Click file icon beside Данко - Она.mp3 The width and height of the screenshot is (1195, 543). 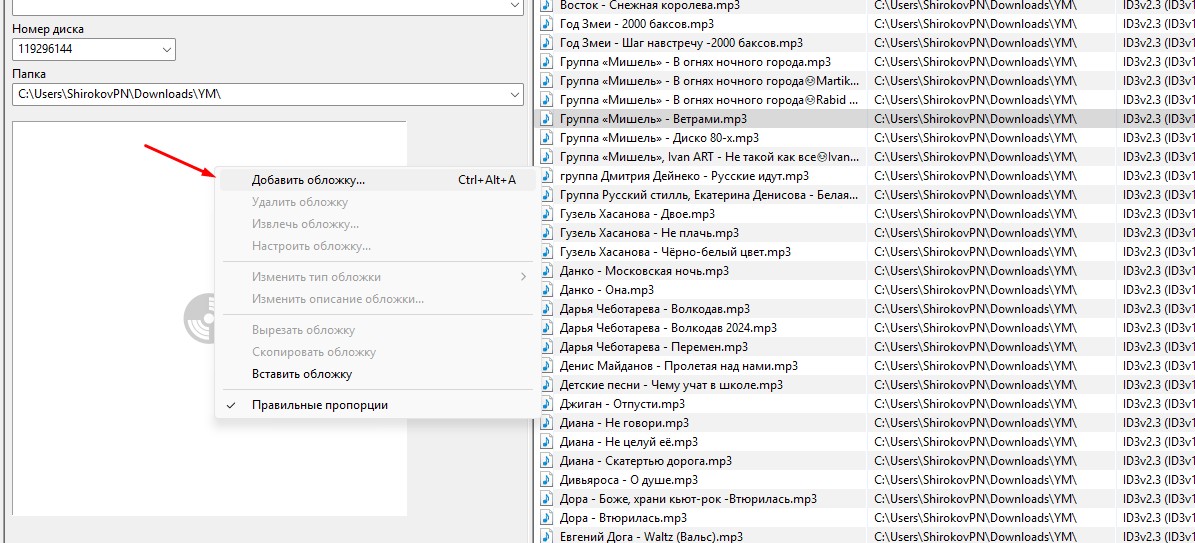tap(547, 290)
